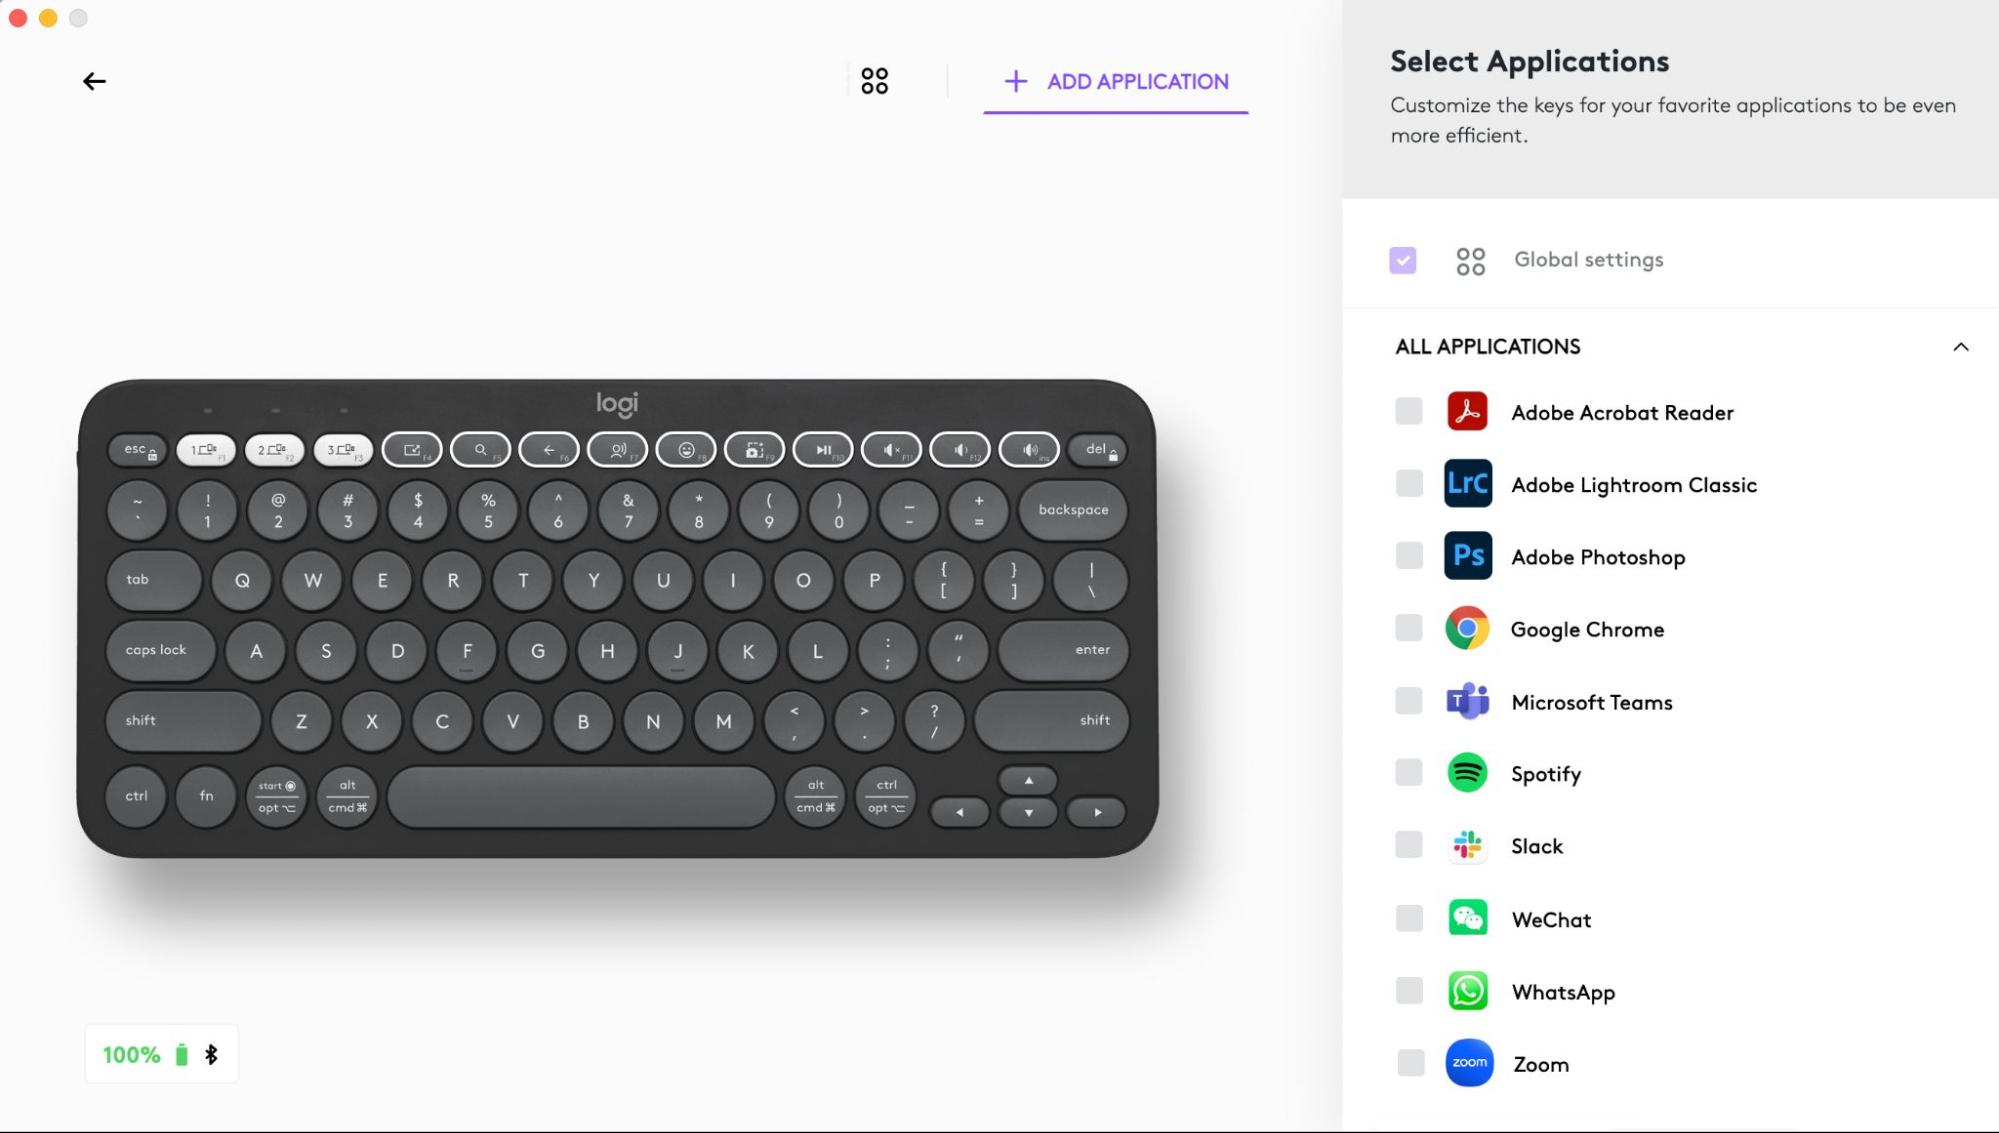
Task: Collapse the ALL APPLICATIONS section chevron
Action: (x=1960, y=347)
